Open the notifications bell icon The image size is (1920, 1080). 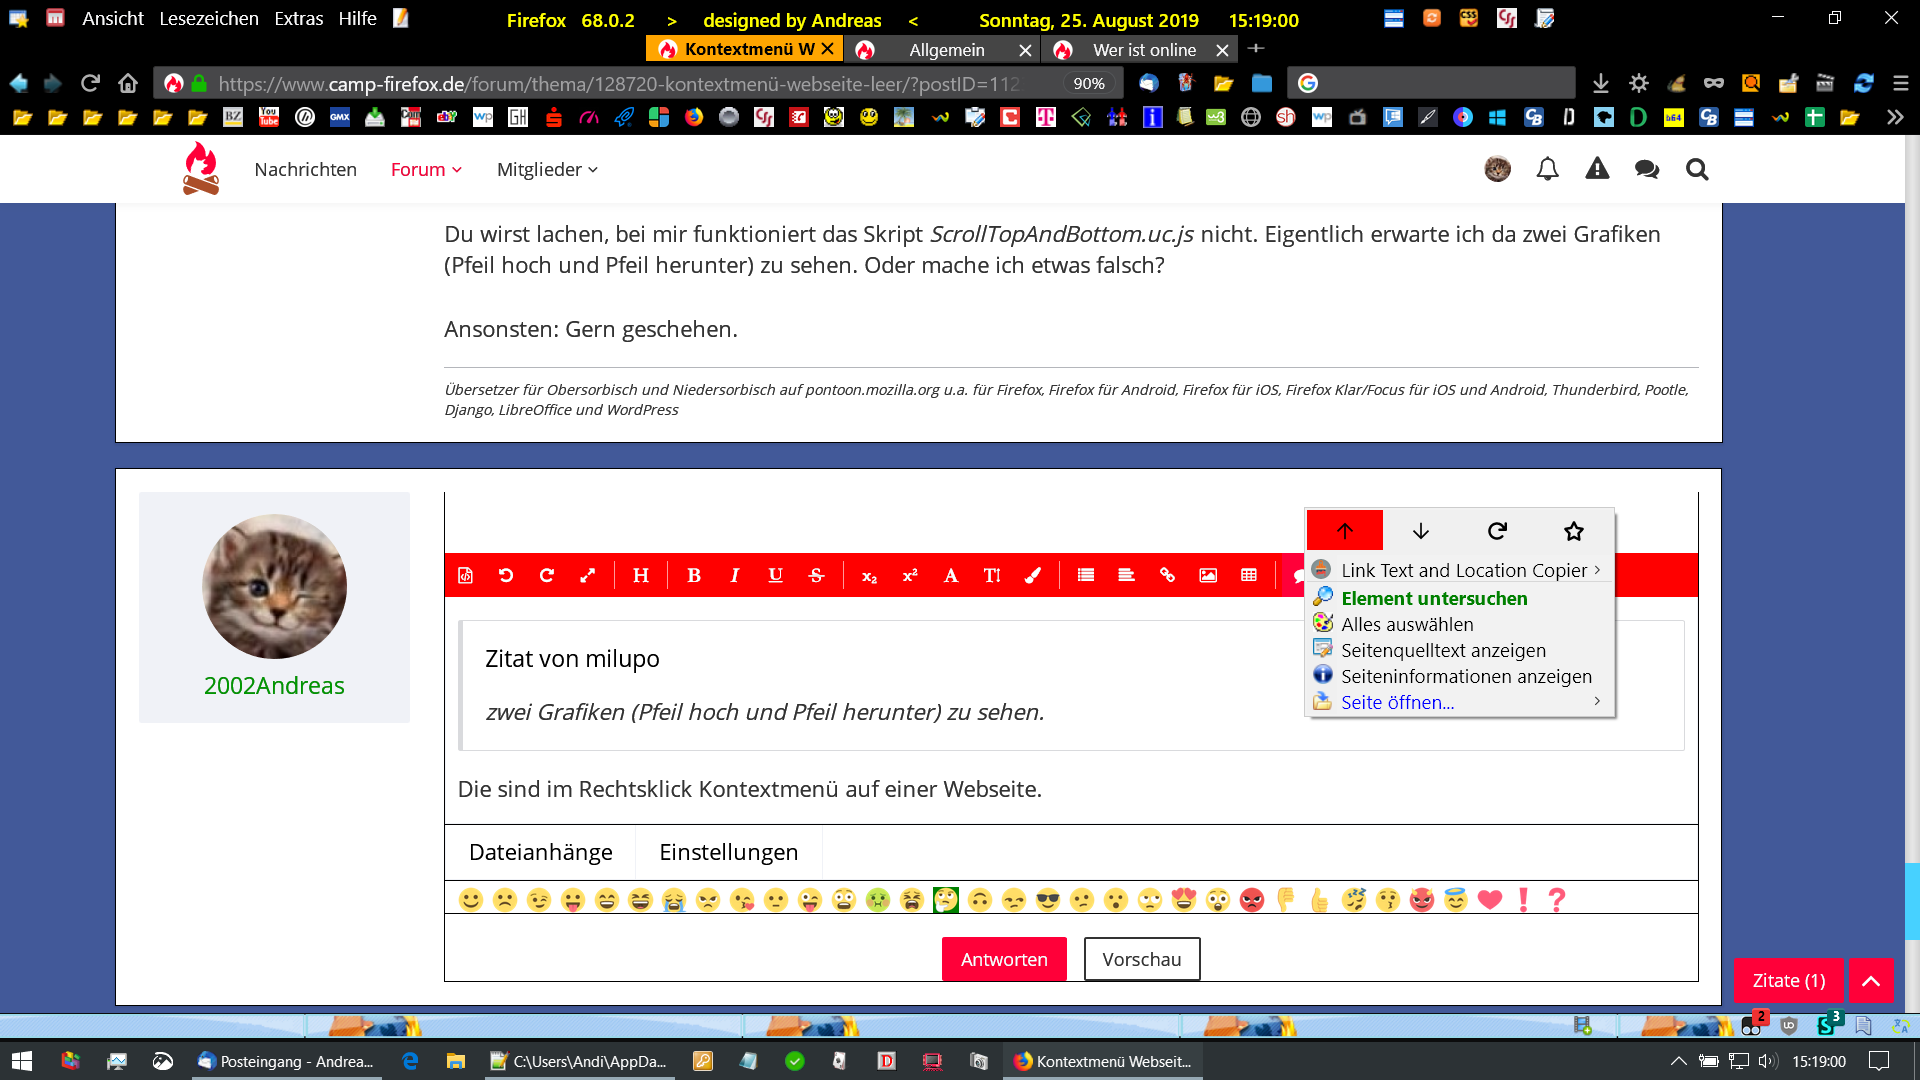coord(1547,169)
